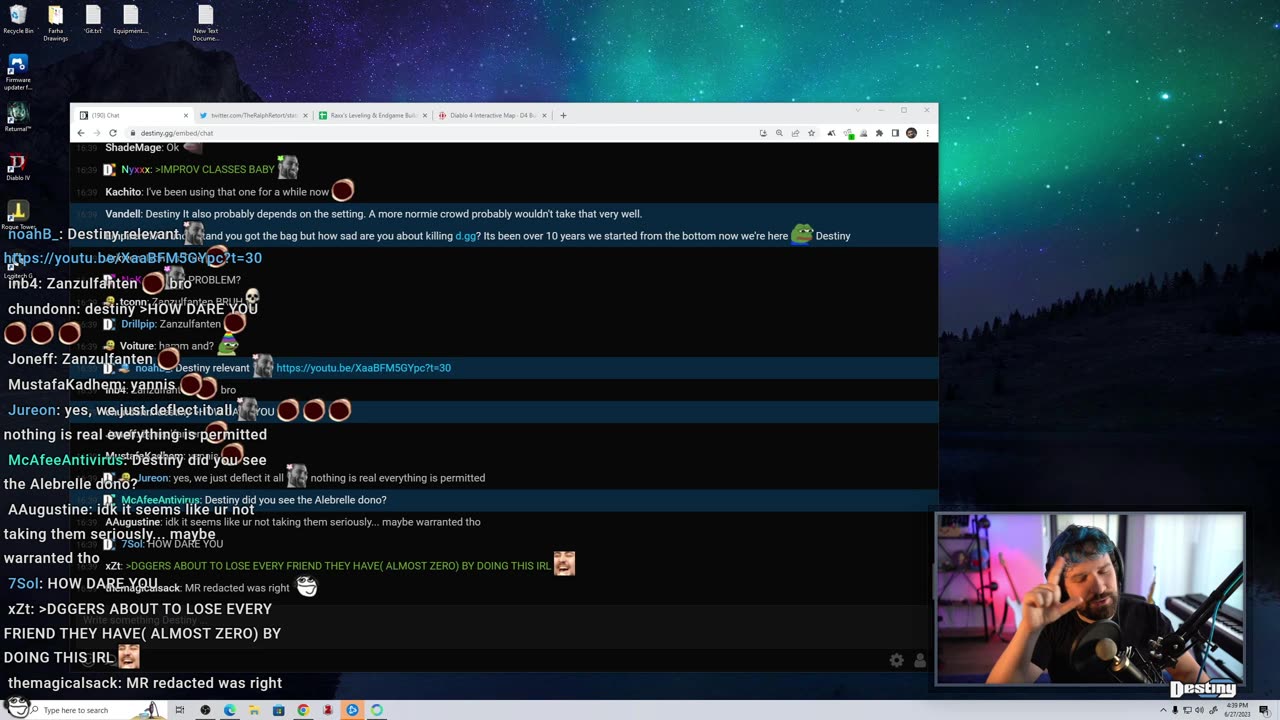Open the Recycle Bin desktop icon
The height and width of the screenshot is (720, 1280).
tap(18, 20)
